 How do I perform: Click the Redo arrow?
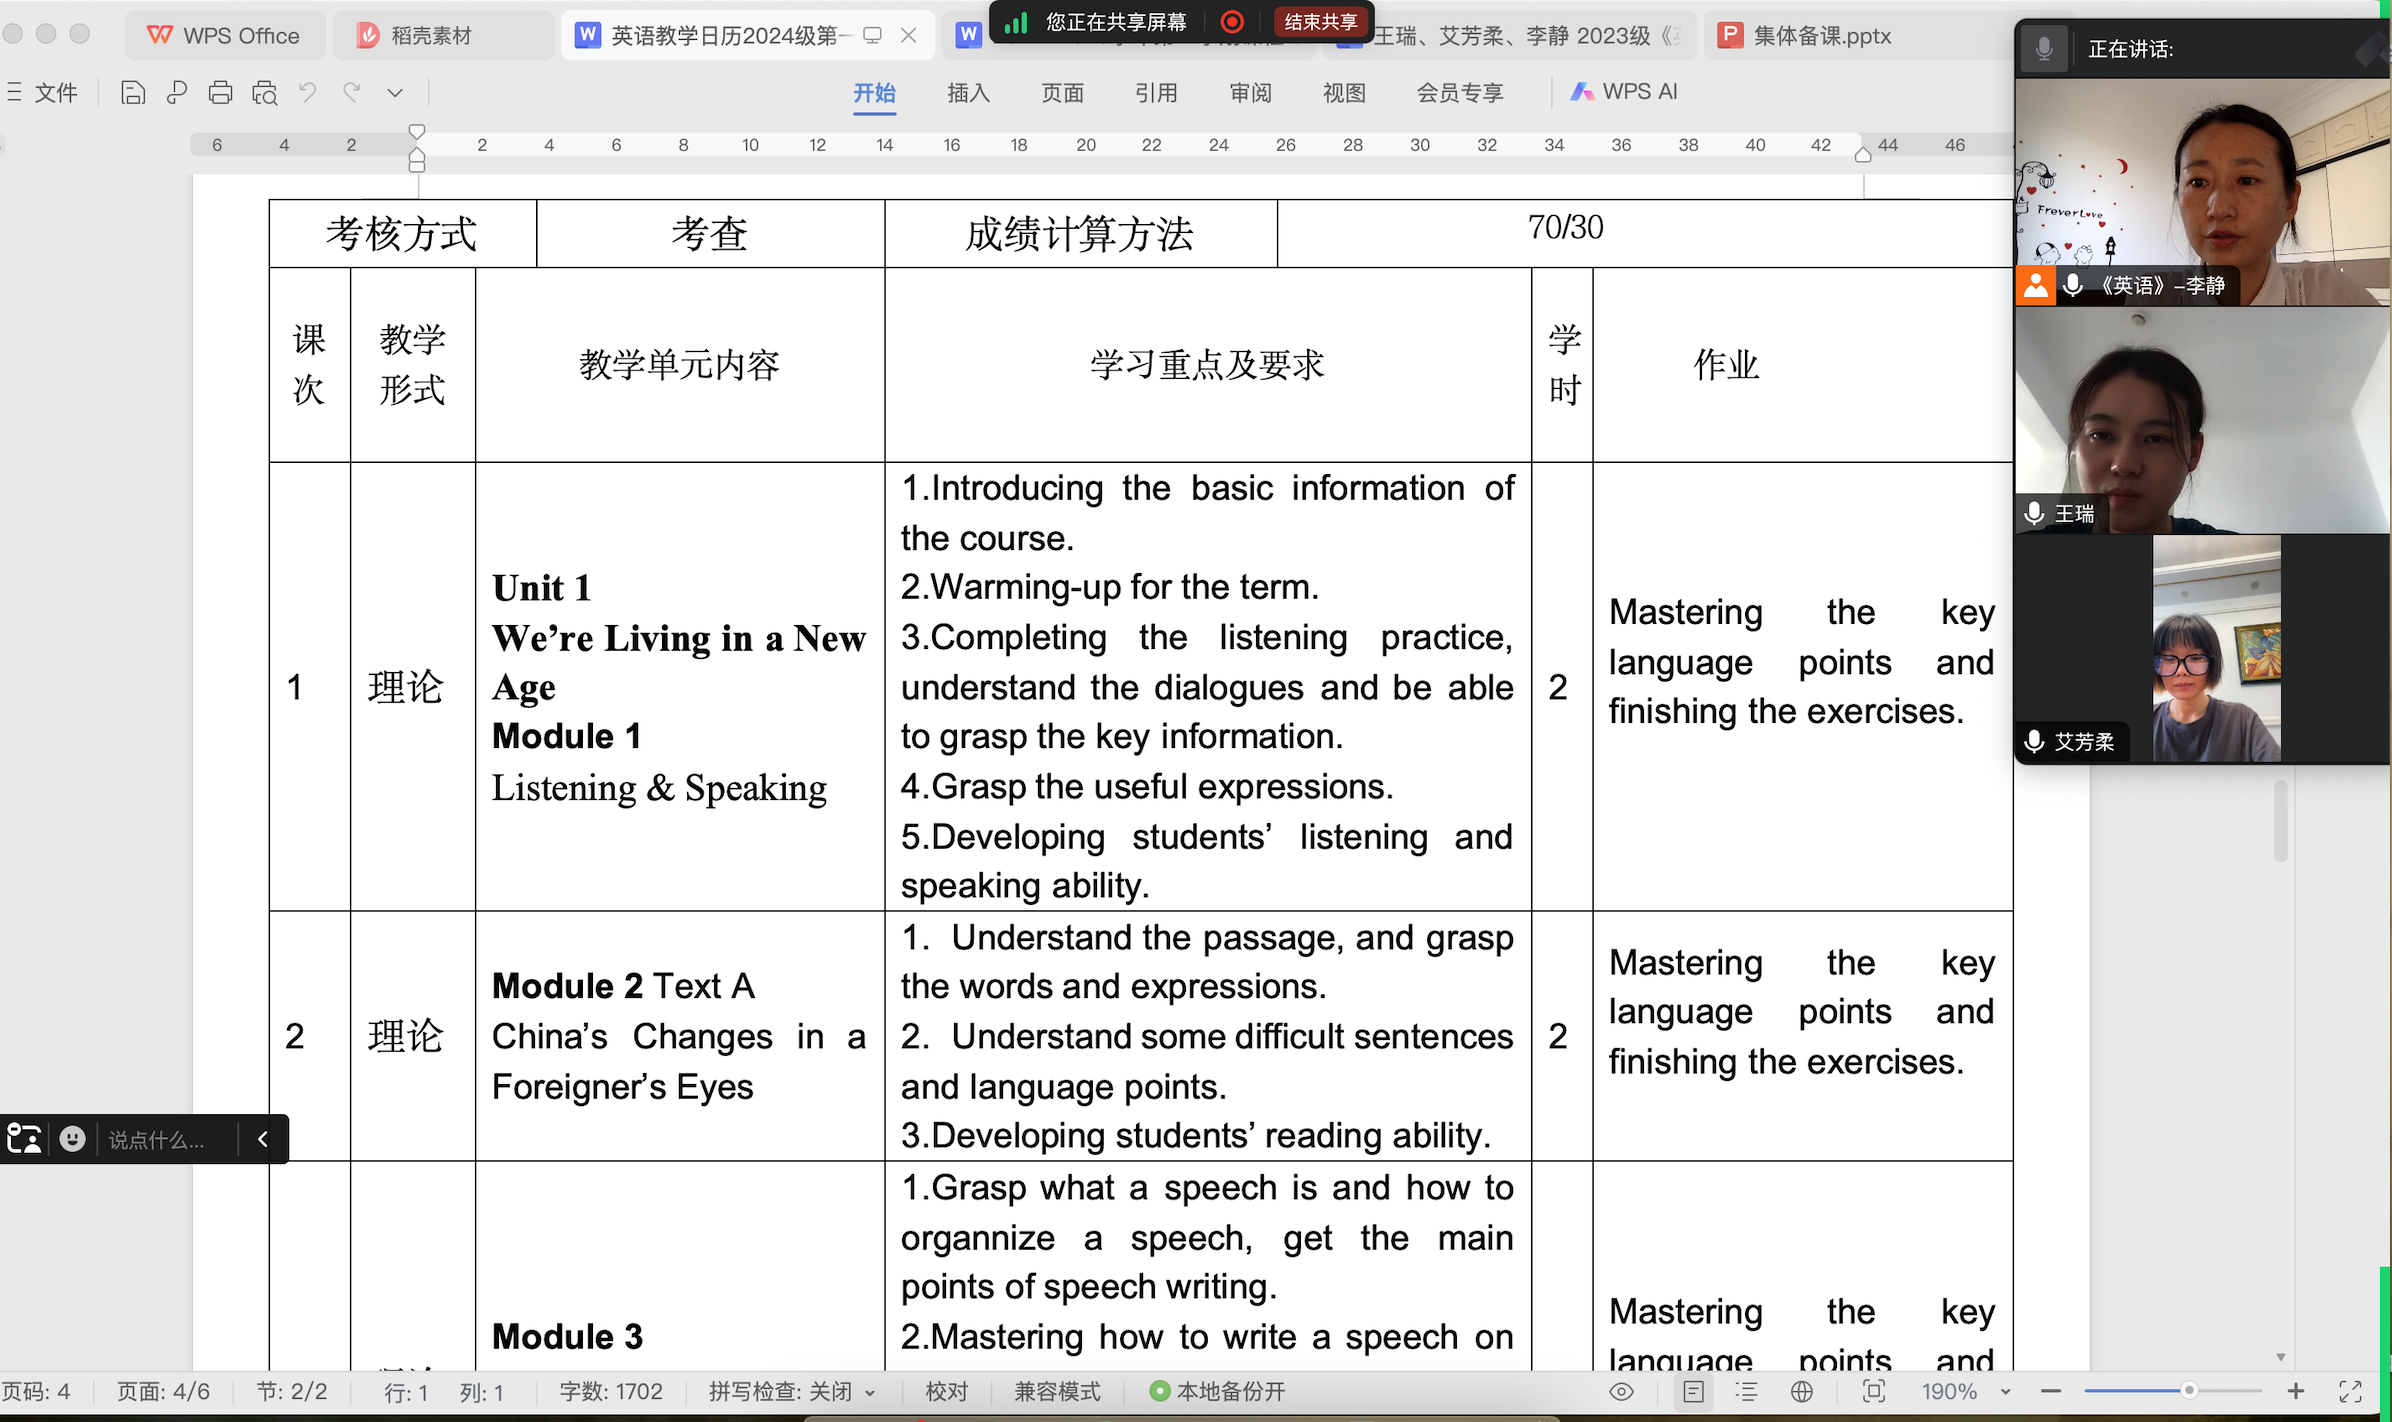tap(351, 93)
